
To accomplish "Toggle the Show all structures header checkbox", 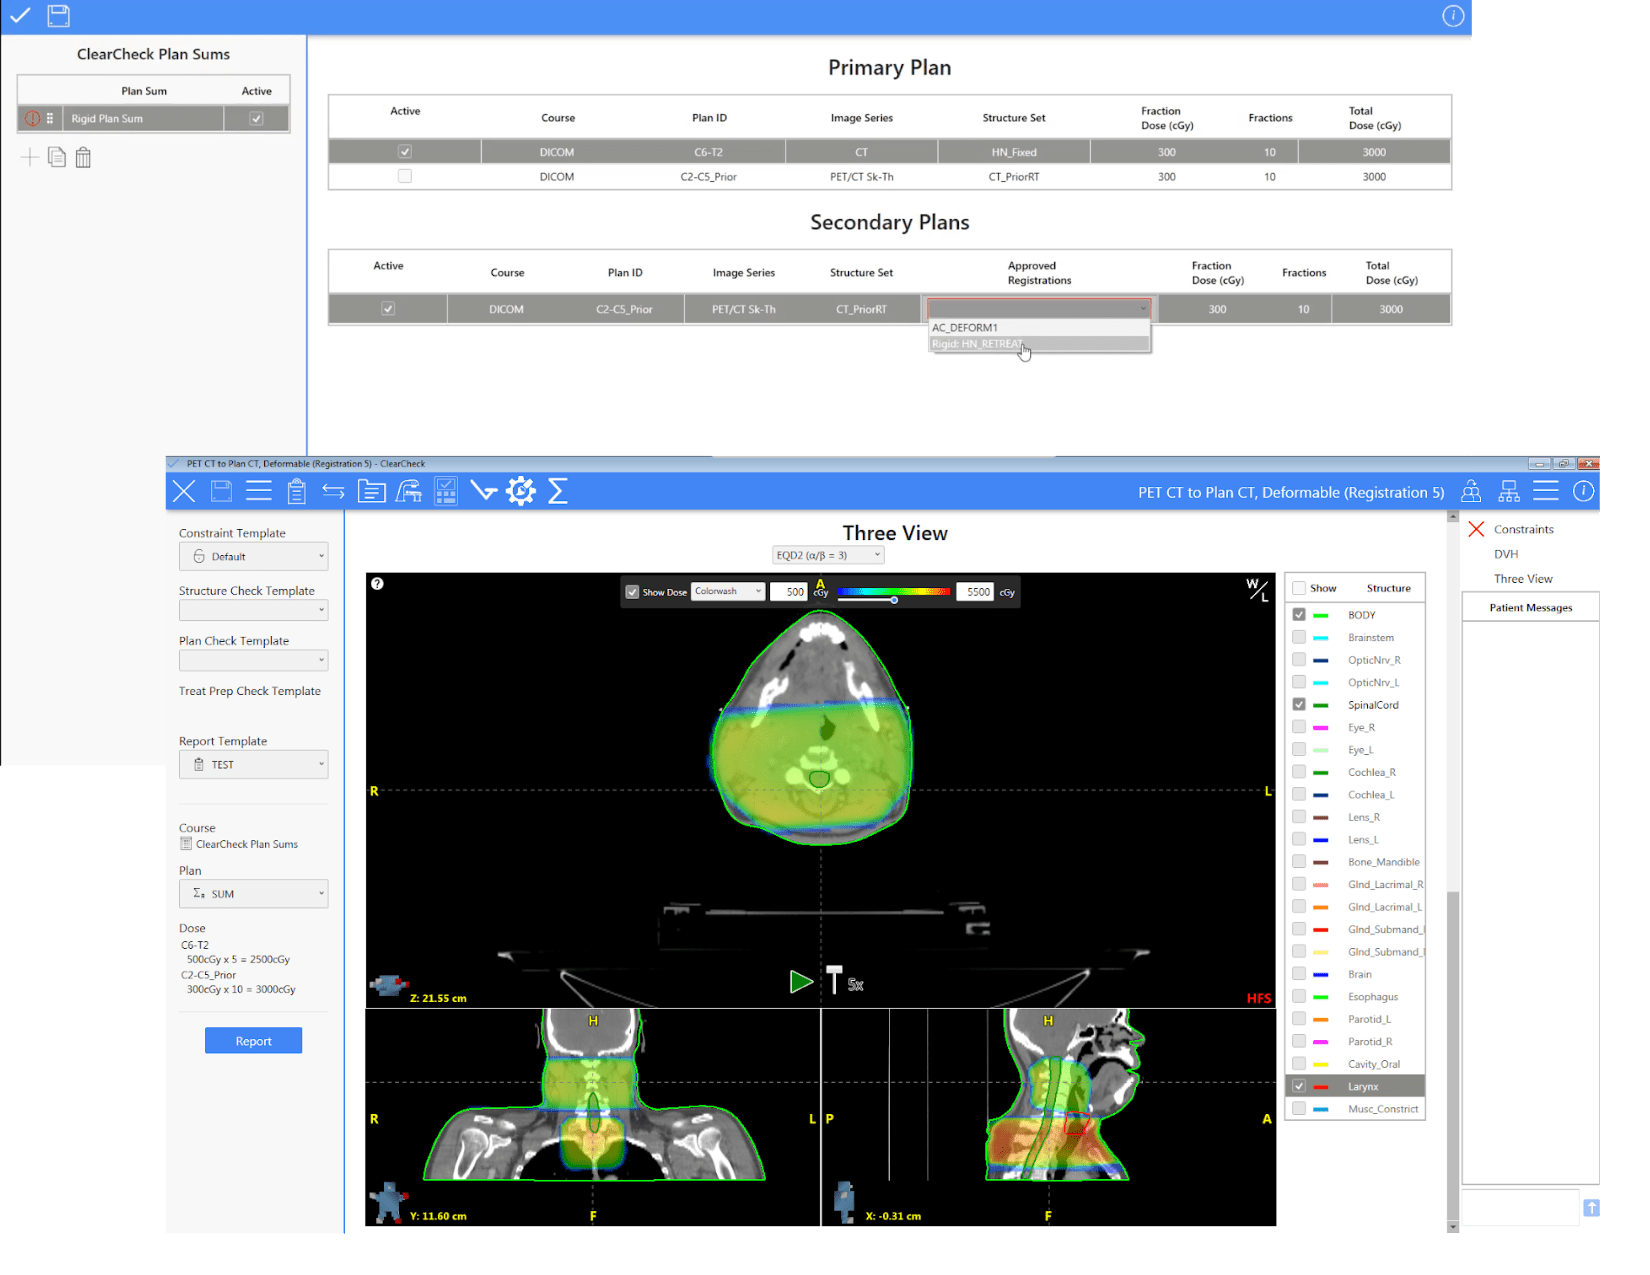I will [x=1299, y=588].
